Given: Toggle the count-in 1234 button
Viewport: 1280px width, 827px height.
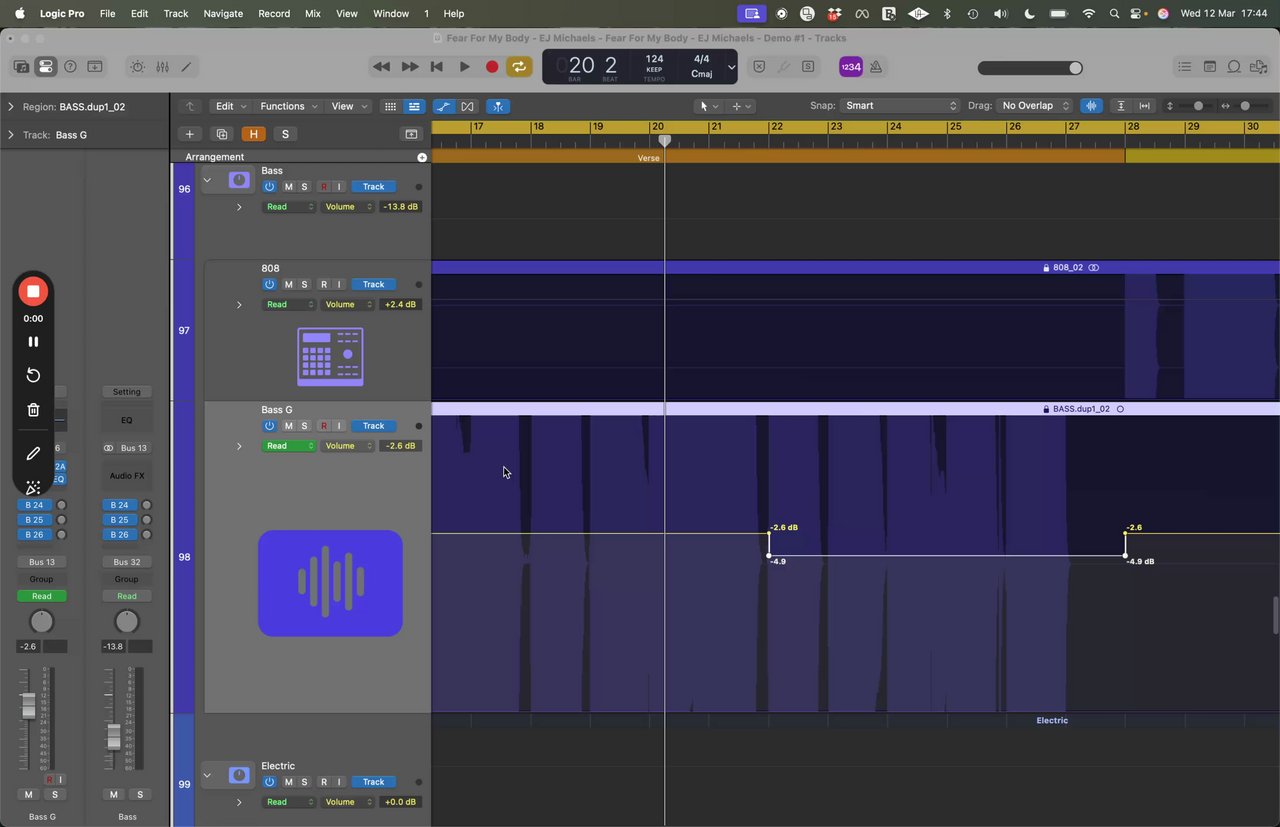Looking at the screenshot, I should click(x=850, y=67).
